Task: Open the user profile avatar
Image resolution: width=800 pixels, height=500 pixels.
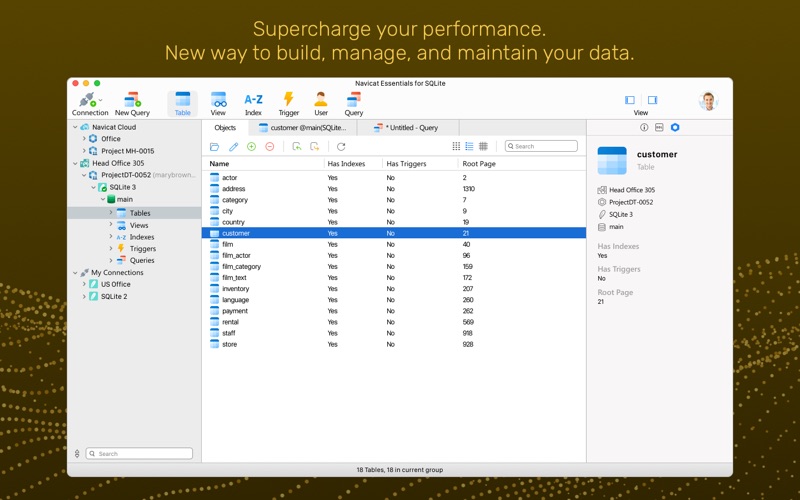Action: coord(708,101)
